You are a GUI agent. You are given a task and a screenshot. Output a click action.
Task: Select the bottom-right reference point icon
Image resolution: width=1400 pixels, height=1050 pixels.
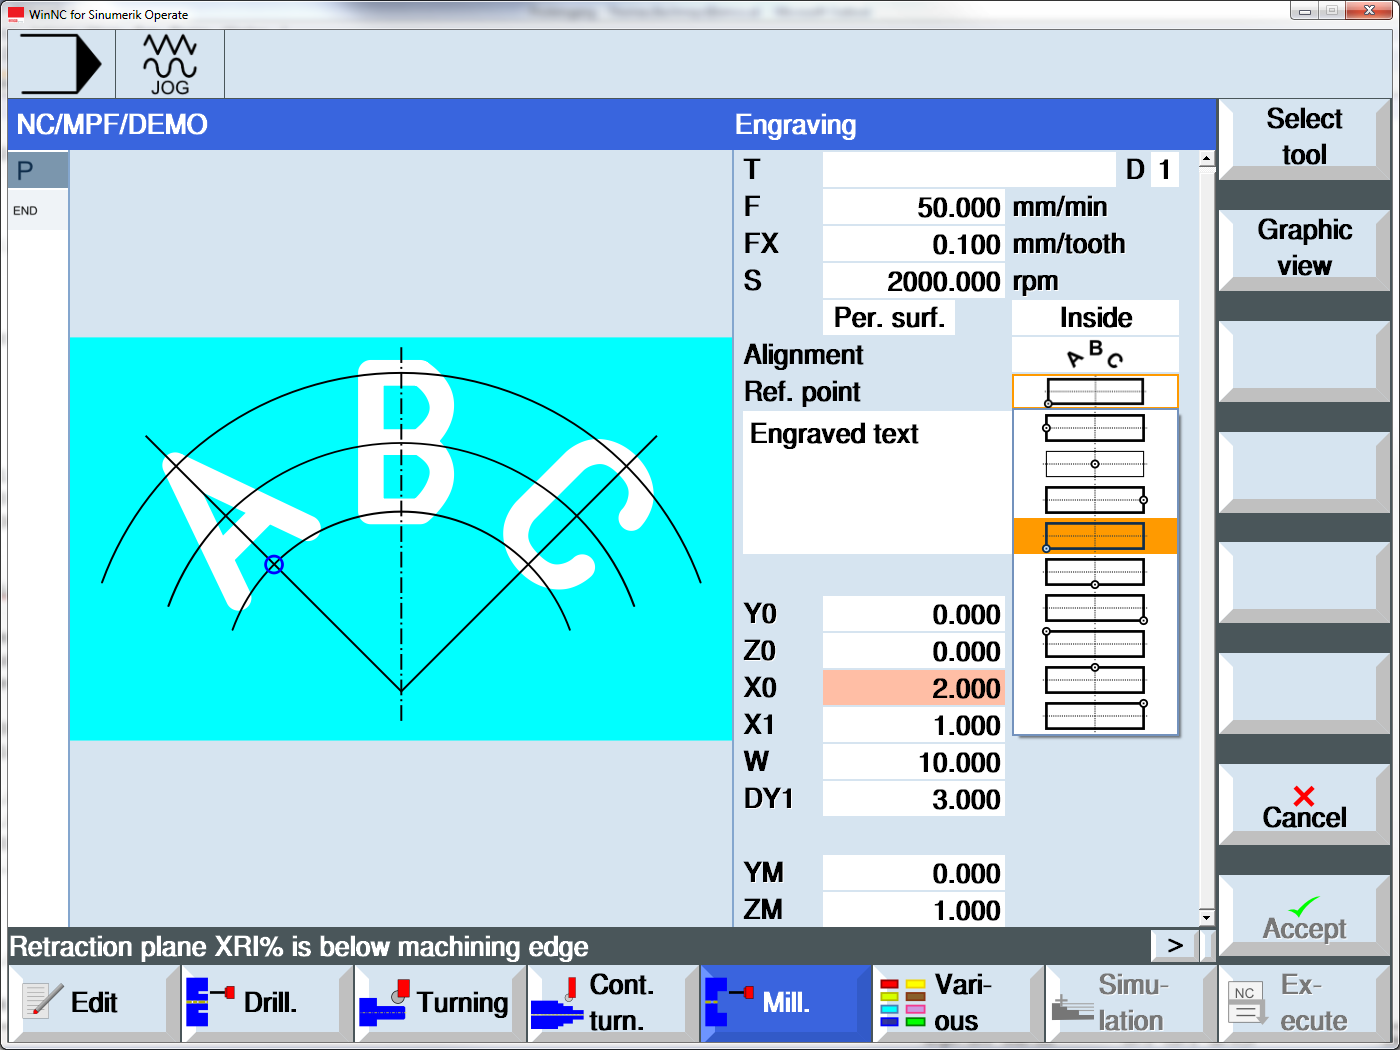pos(1095,608)
